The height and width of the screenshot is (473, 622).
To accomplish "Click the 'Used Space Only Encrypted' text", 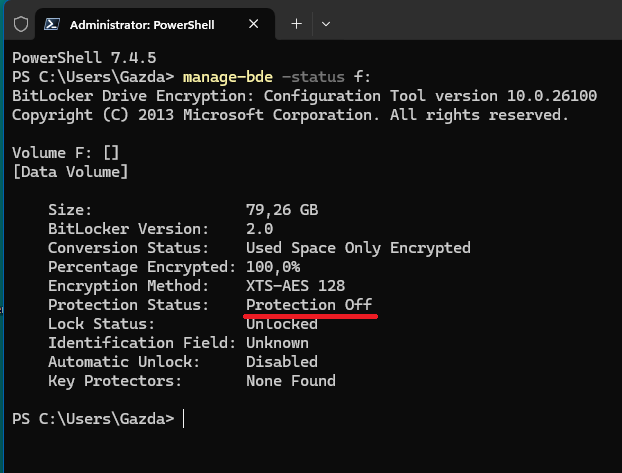I will coord(358,248).
